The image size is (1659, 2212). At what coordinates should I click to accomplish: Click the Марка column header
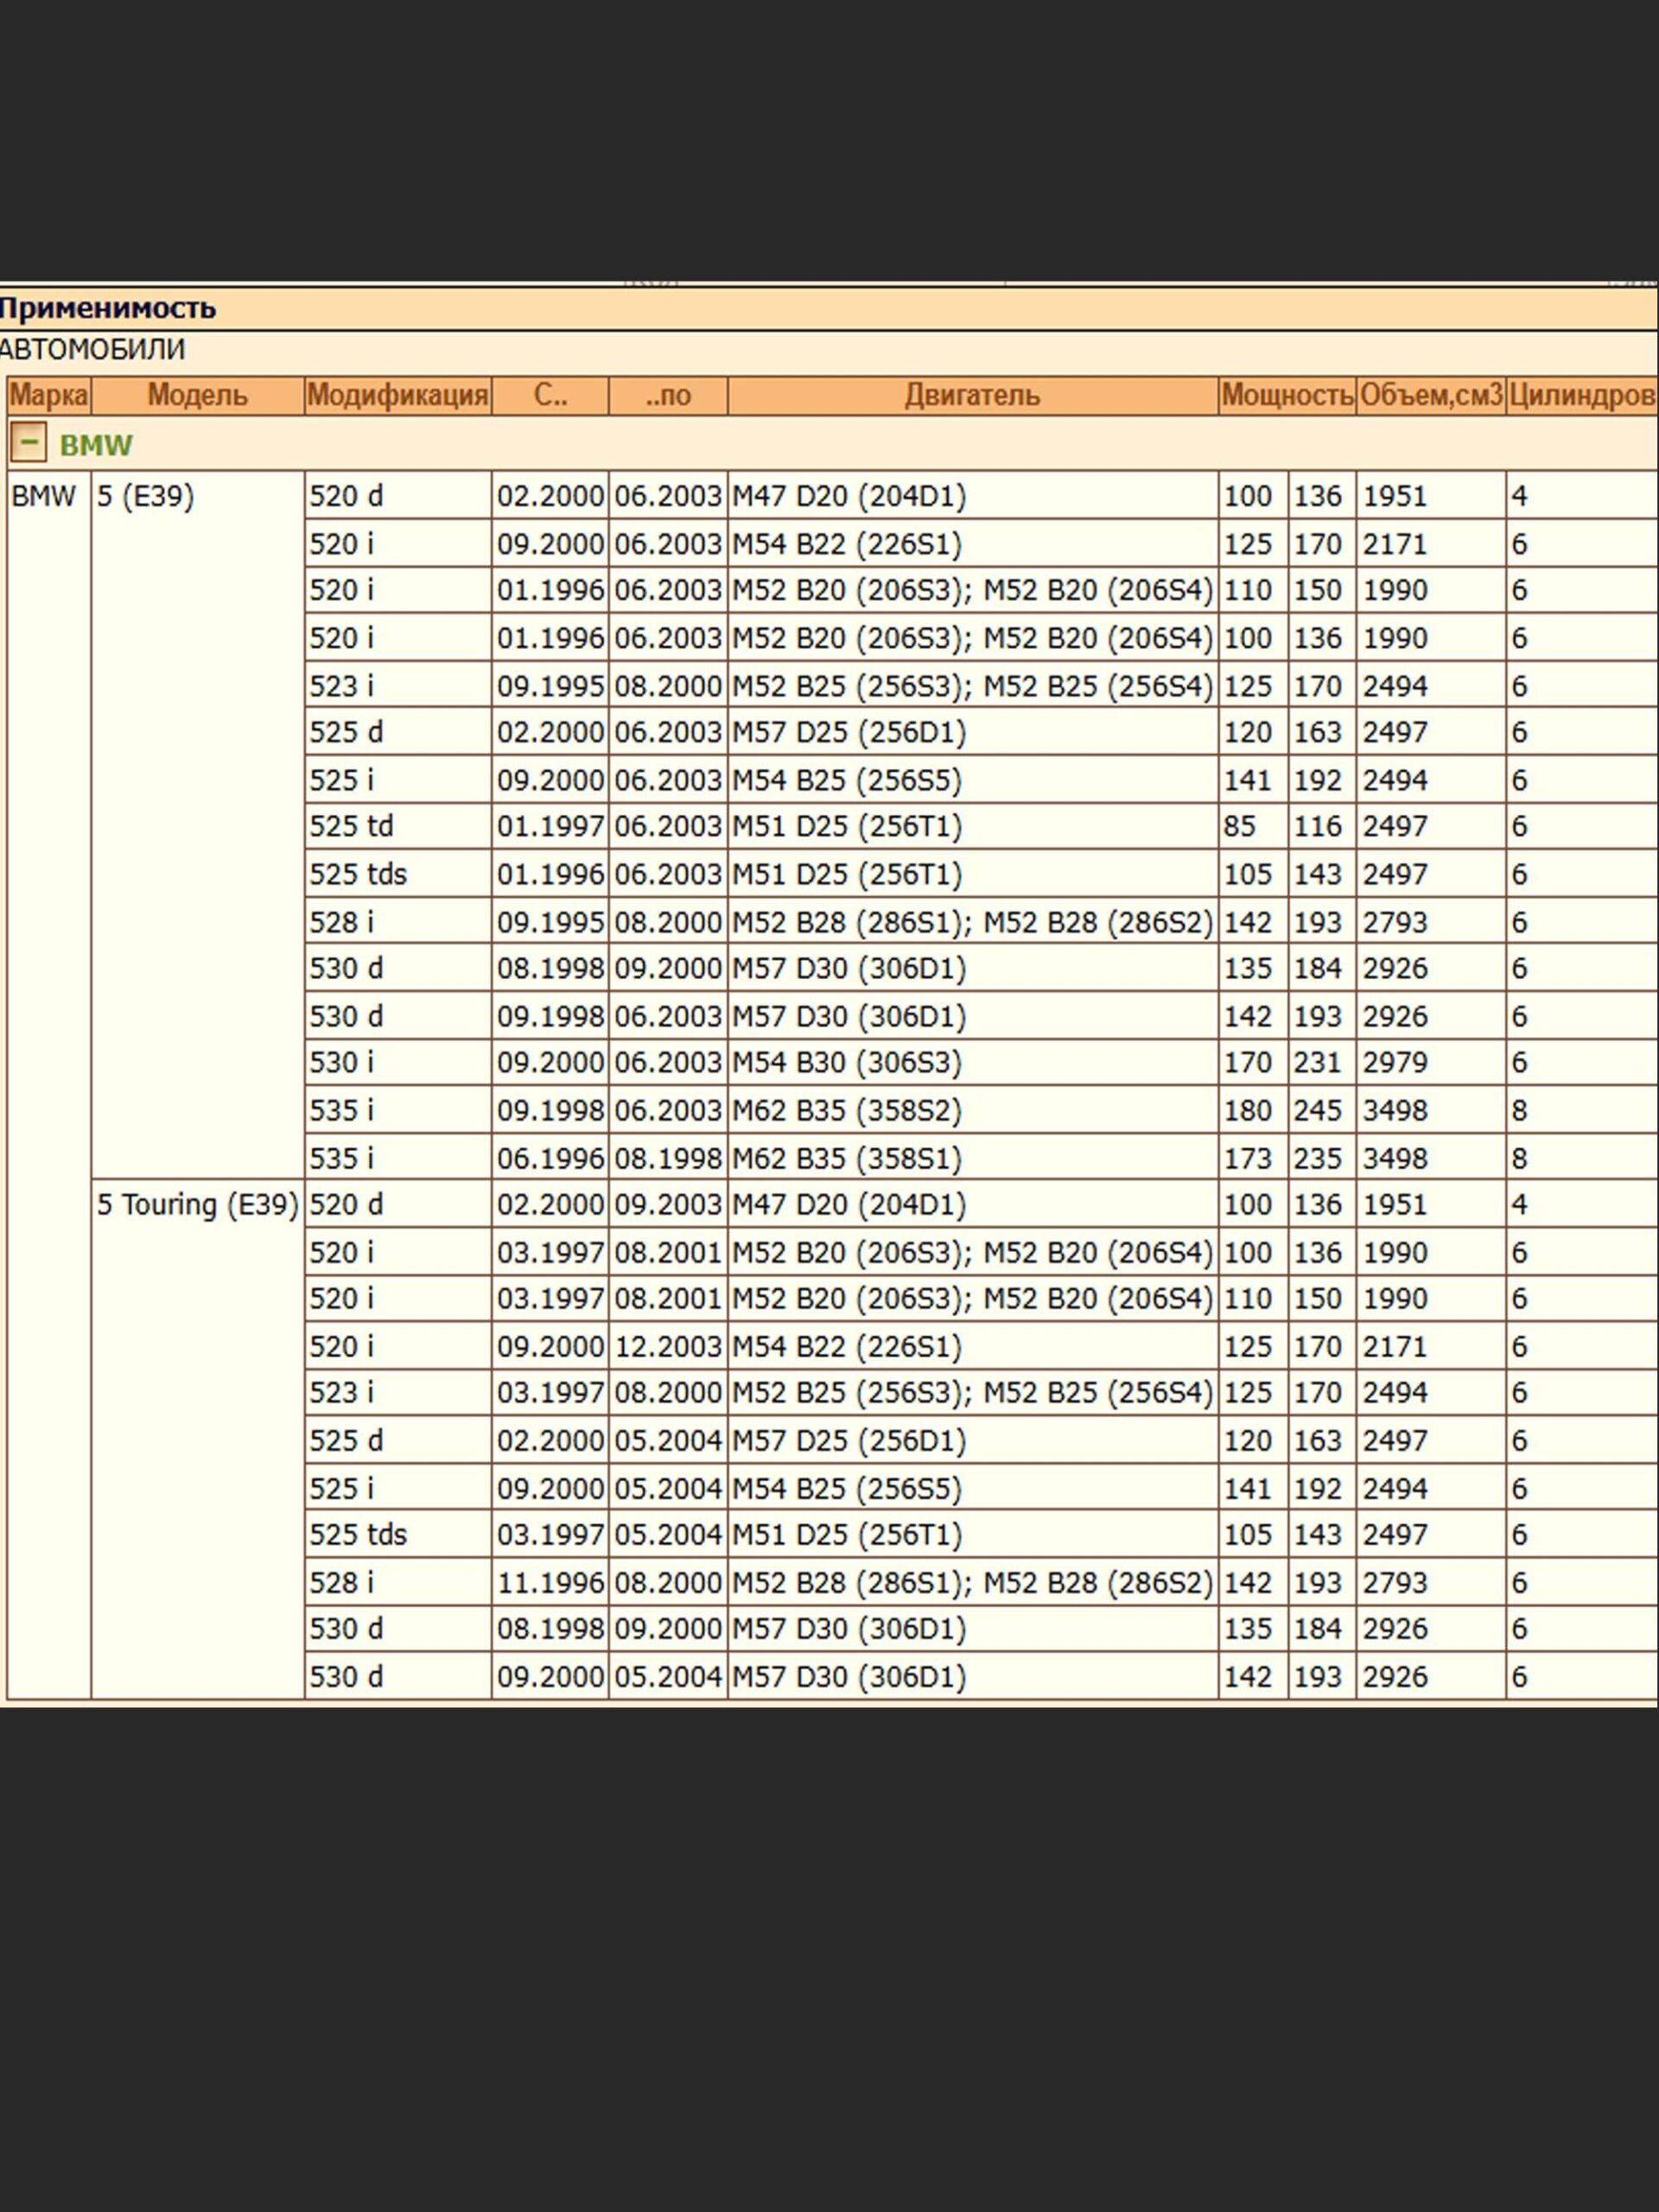48,396
